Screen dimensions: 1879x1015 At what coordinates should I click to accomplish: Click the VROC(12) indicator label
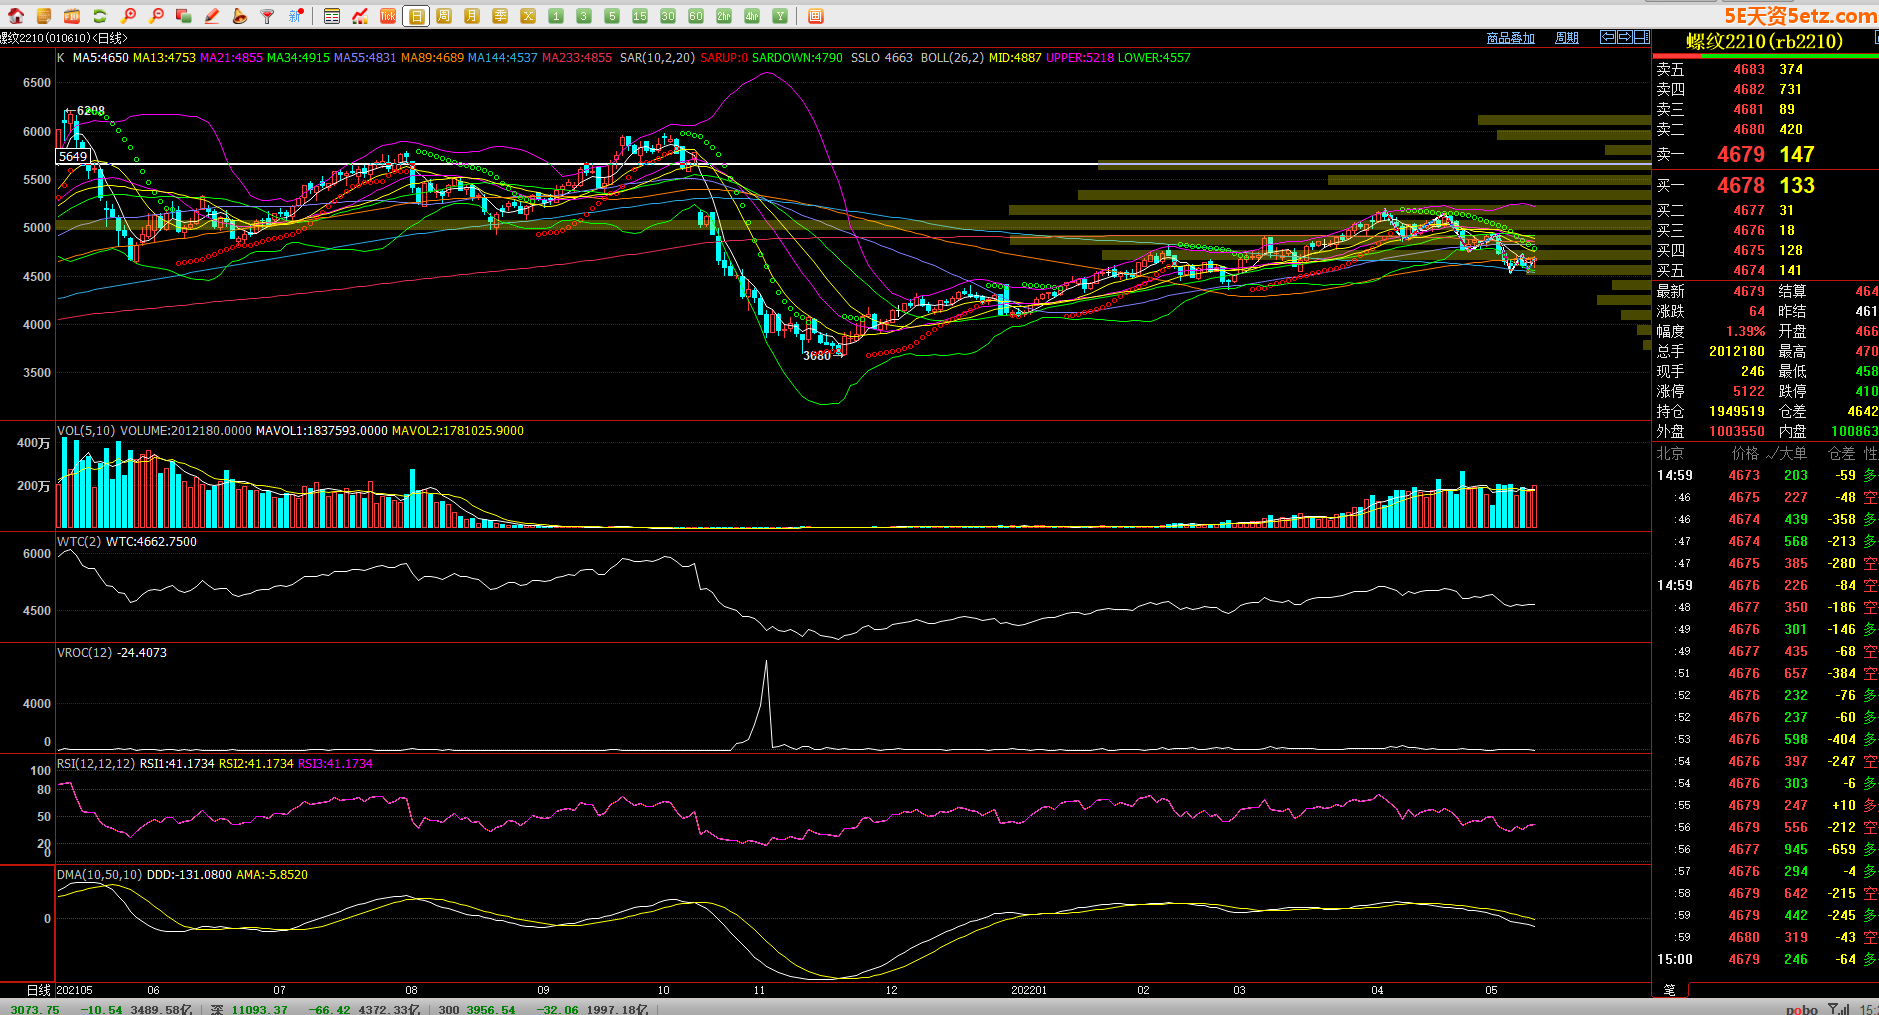[x=84, y=653]
